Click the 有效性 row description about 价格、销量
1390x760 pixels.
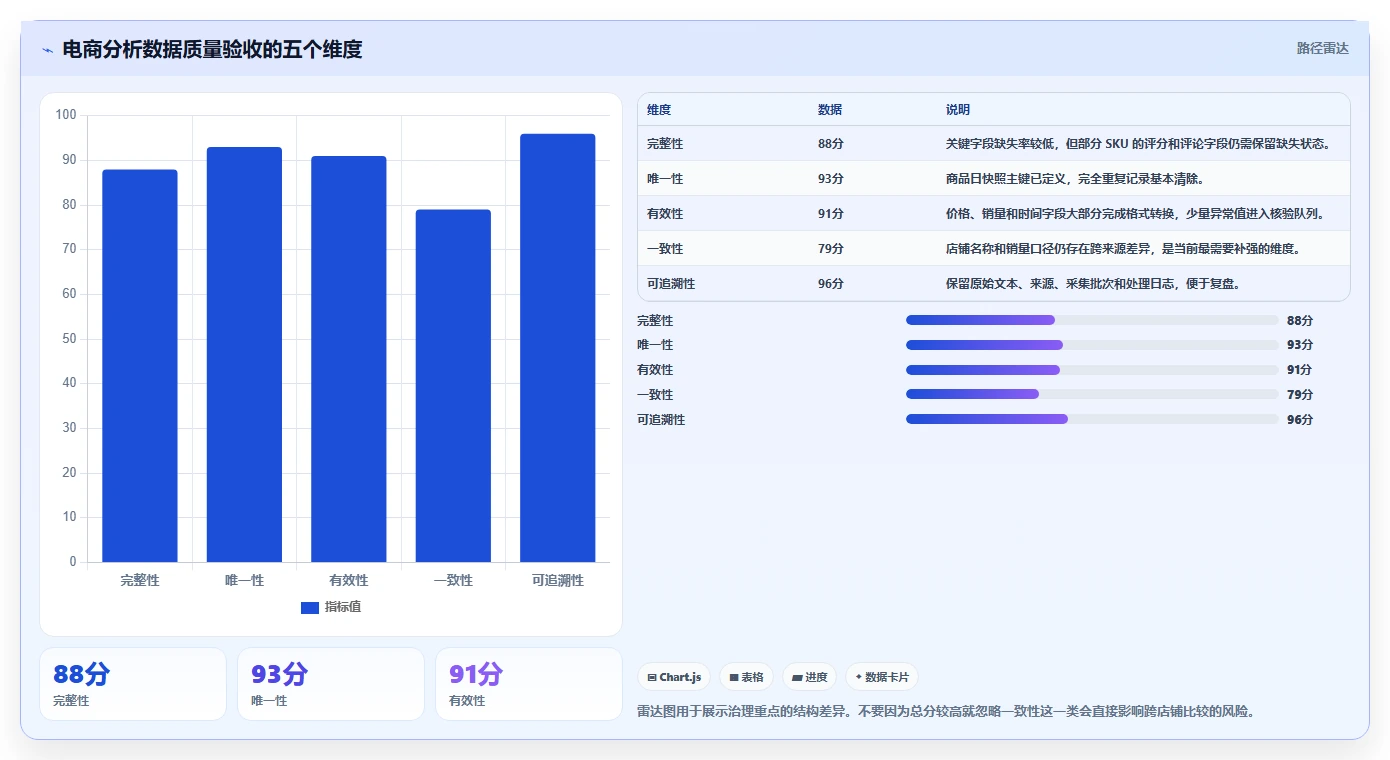[1135, 214]
